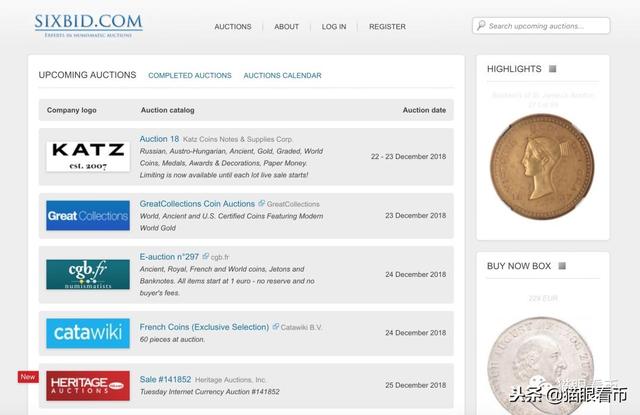Viewport: 640px width, 415px height.
Task: Click the SIXBID.COM logo
Action: [89, 25]
